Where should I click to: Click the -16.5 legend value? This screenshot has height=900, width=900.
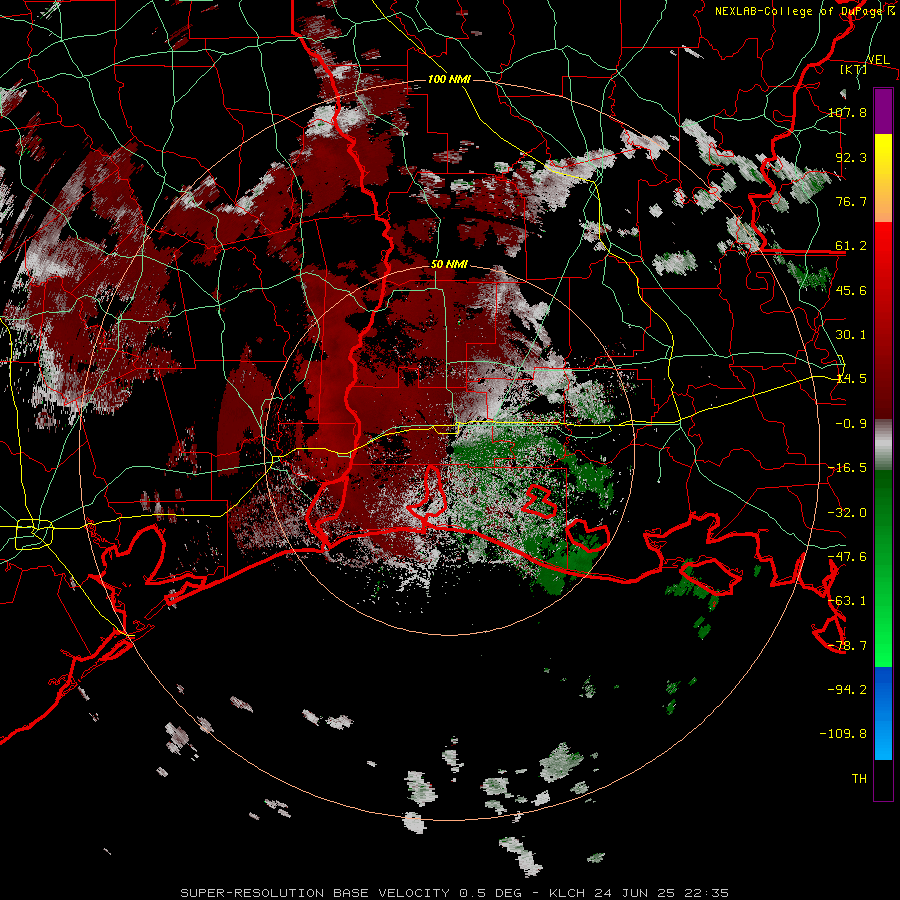point(847,468)
